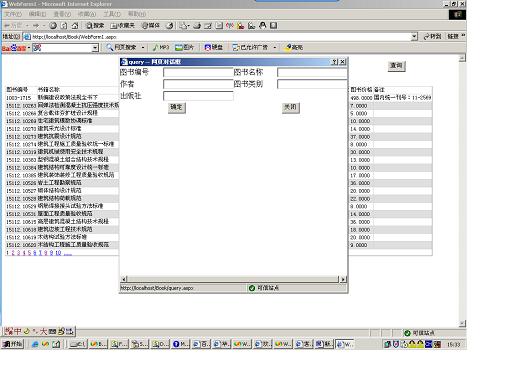The image size is (512, 384).
Task: Click the IE Stop toolbar icon
Action: point(53,26)
